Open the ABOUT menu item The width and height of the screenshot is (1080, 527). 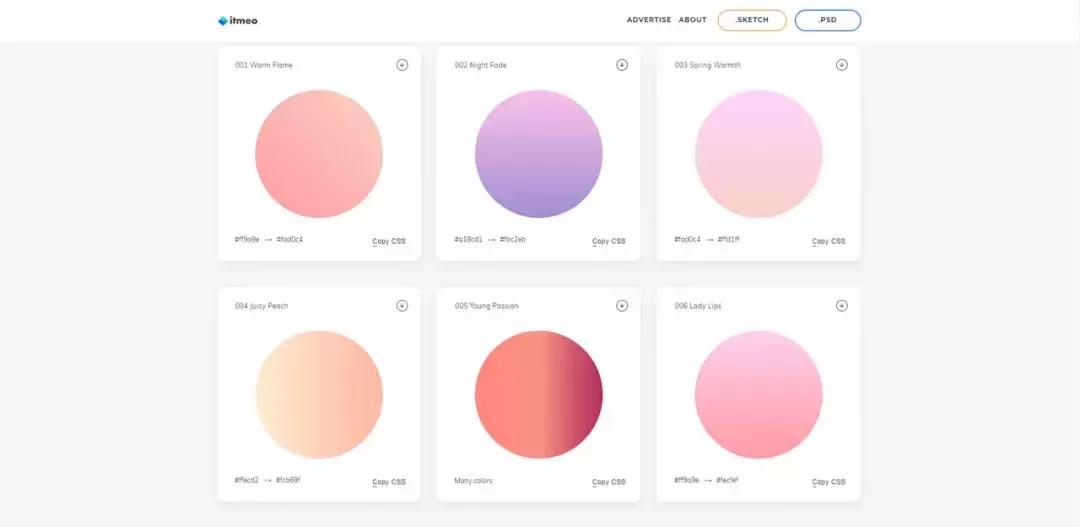coord(693,20)
